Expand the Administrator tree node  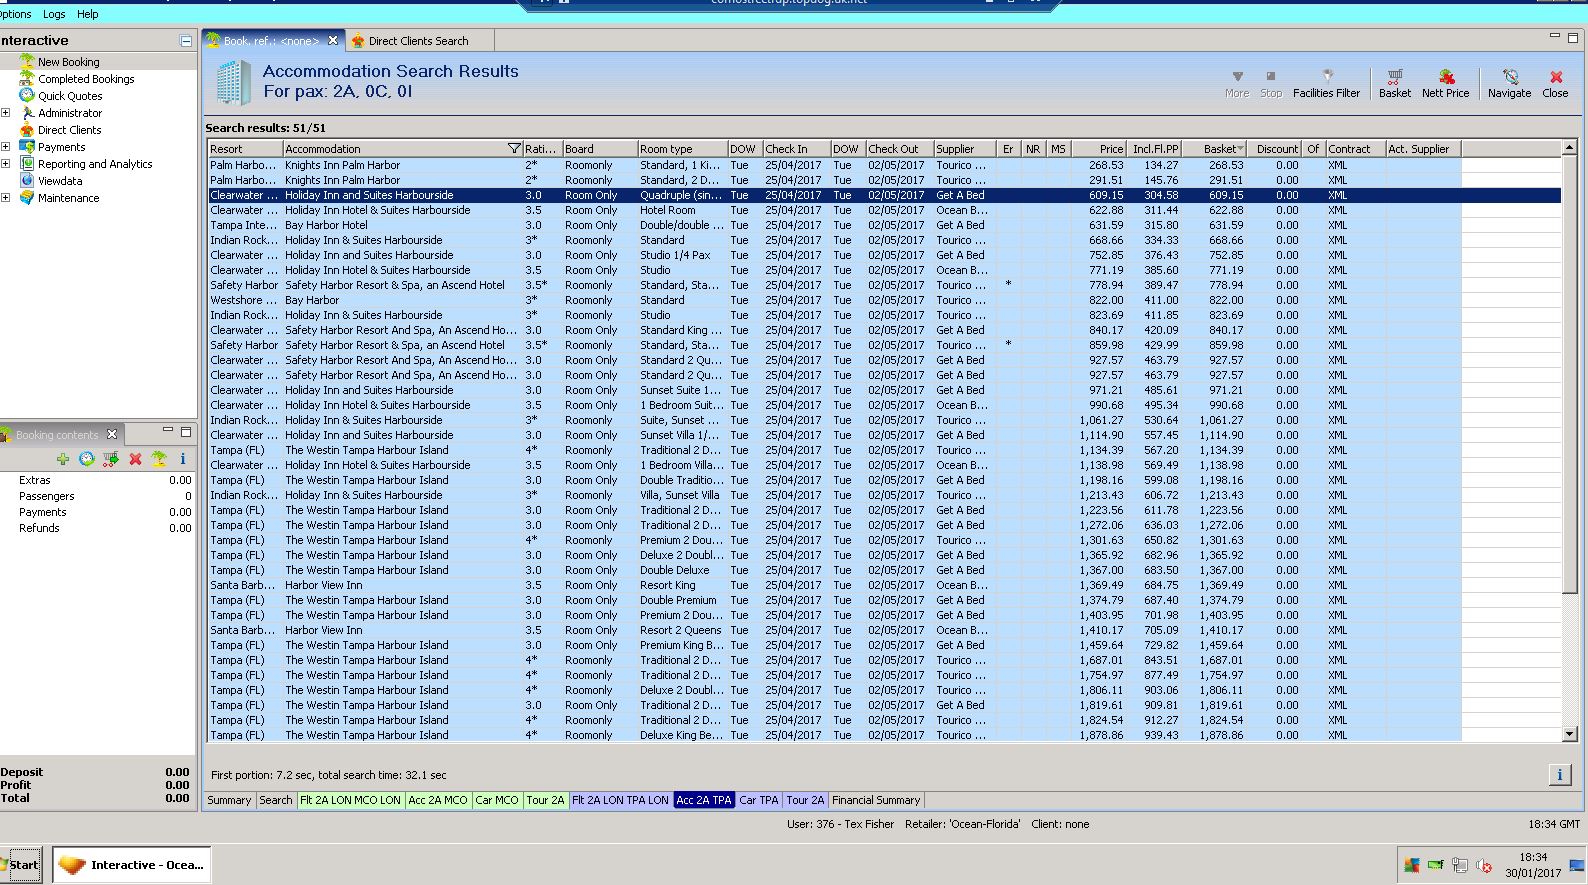coord(6,113)
